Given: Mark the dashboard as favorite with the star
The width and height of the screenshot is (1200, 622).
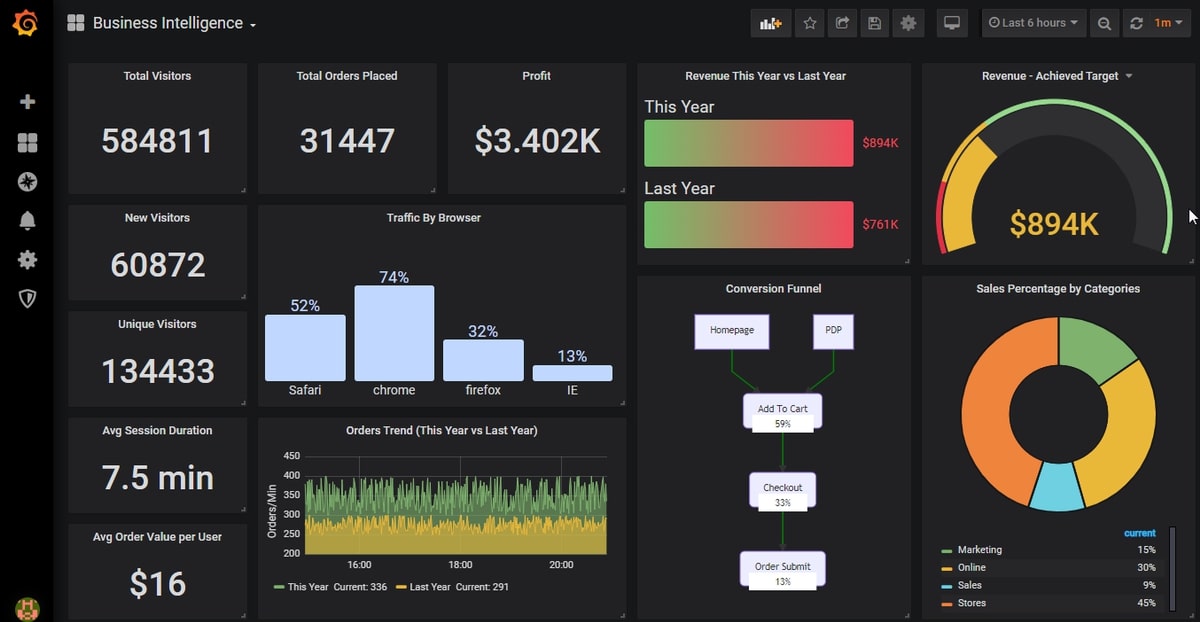Looking at the screenshot, I should [809, 23].
